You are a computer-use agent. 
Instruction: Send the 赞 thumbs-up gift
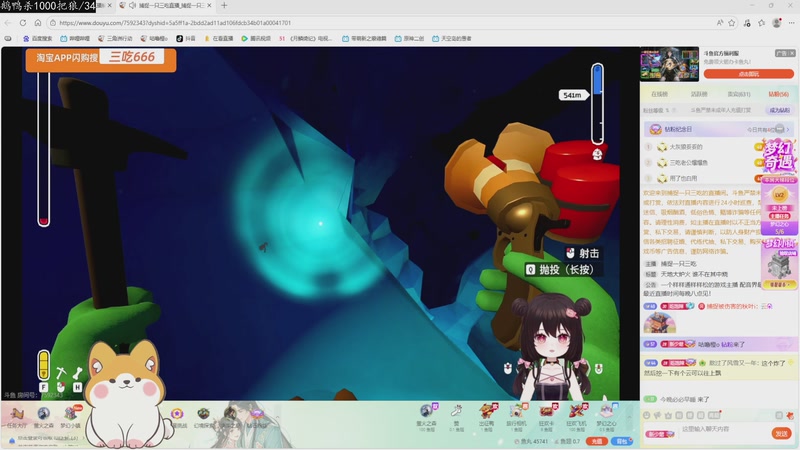(457, 418)
